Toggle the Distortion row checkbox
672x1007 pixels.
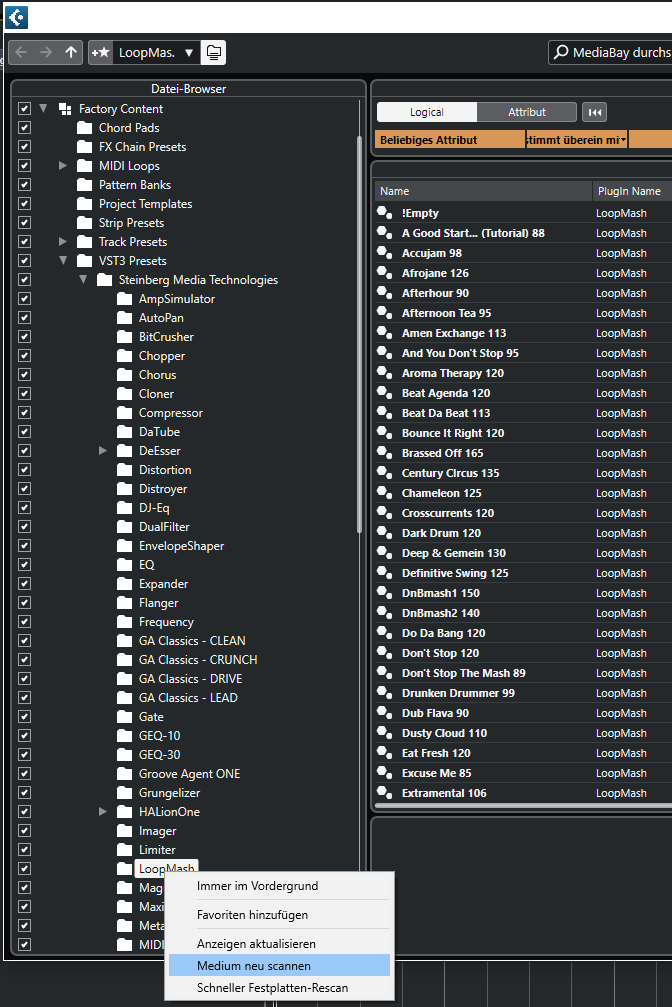coord(24,469)
